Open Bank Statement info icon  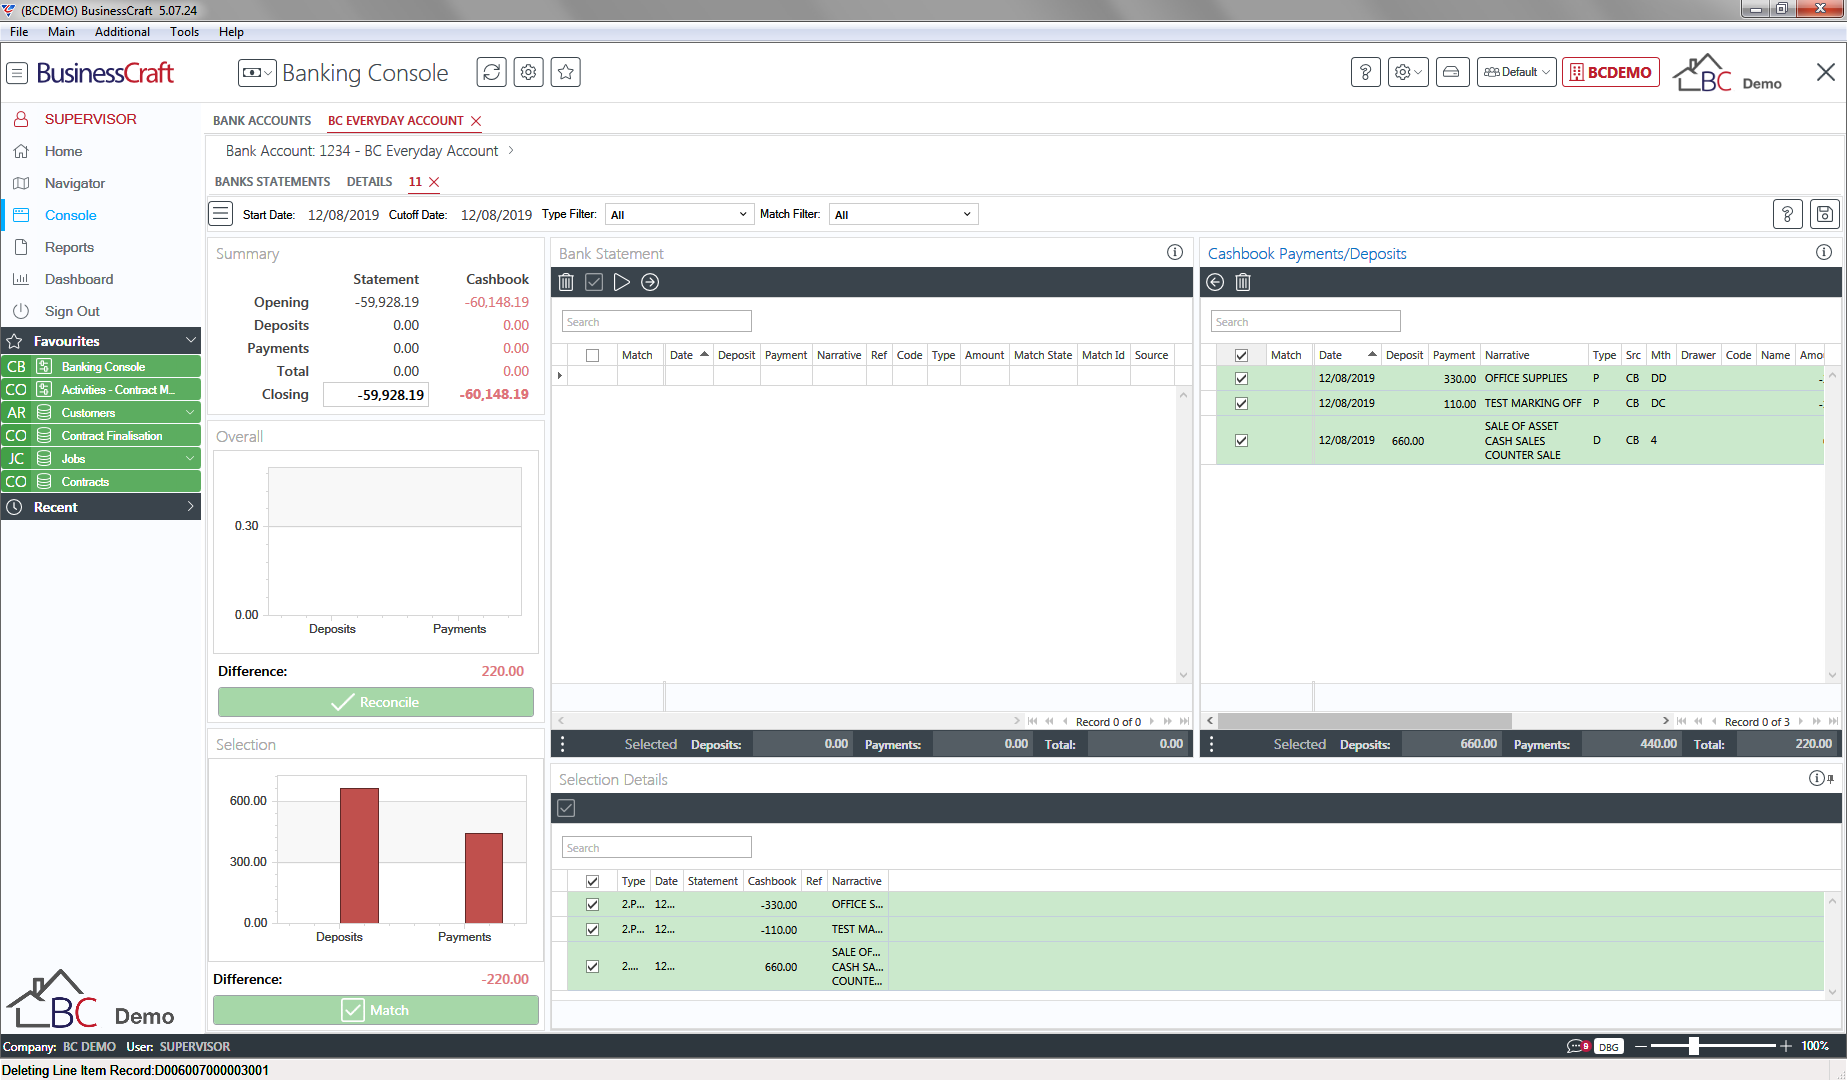tap(1175, 252)
